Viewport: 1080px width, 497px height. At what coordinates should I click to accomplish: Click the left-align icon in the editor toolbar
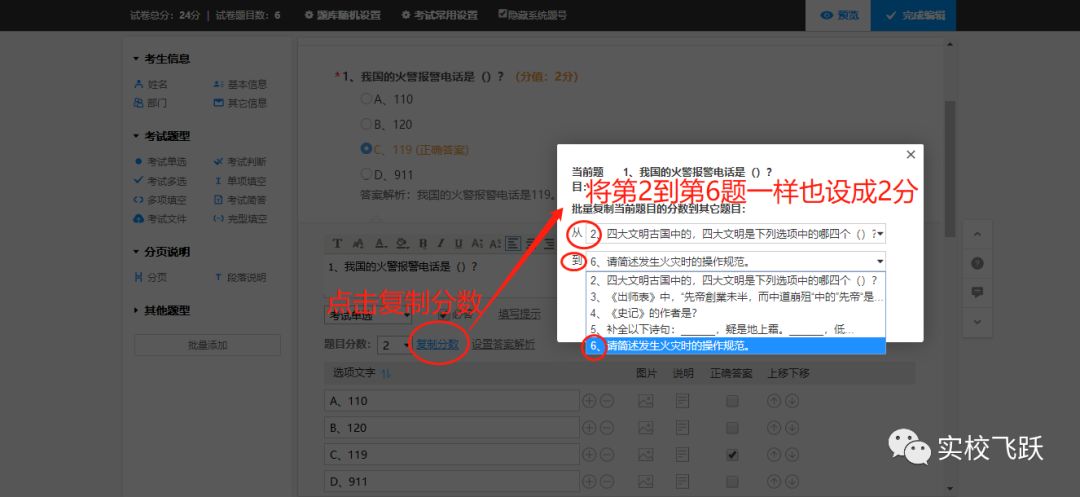coord(512,243)
